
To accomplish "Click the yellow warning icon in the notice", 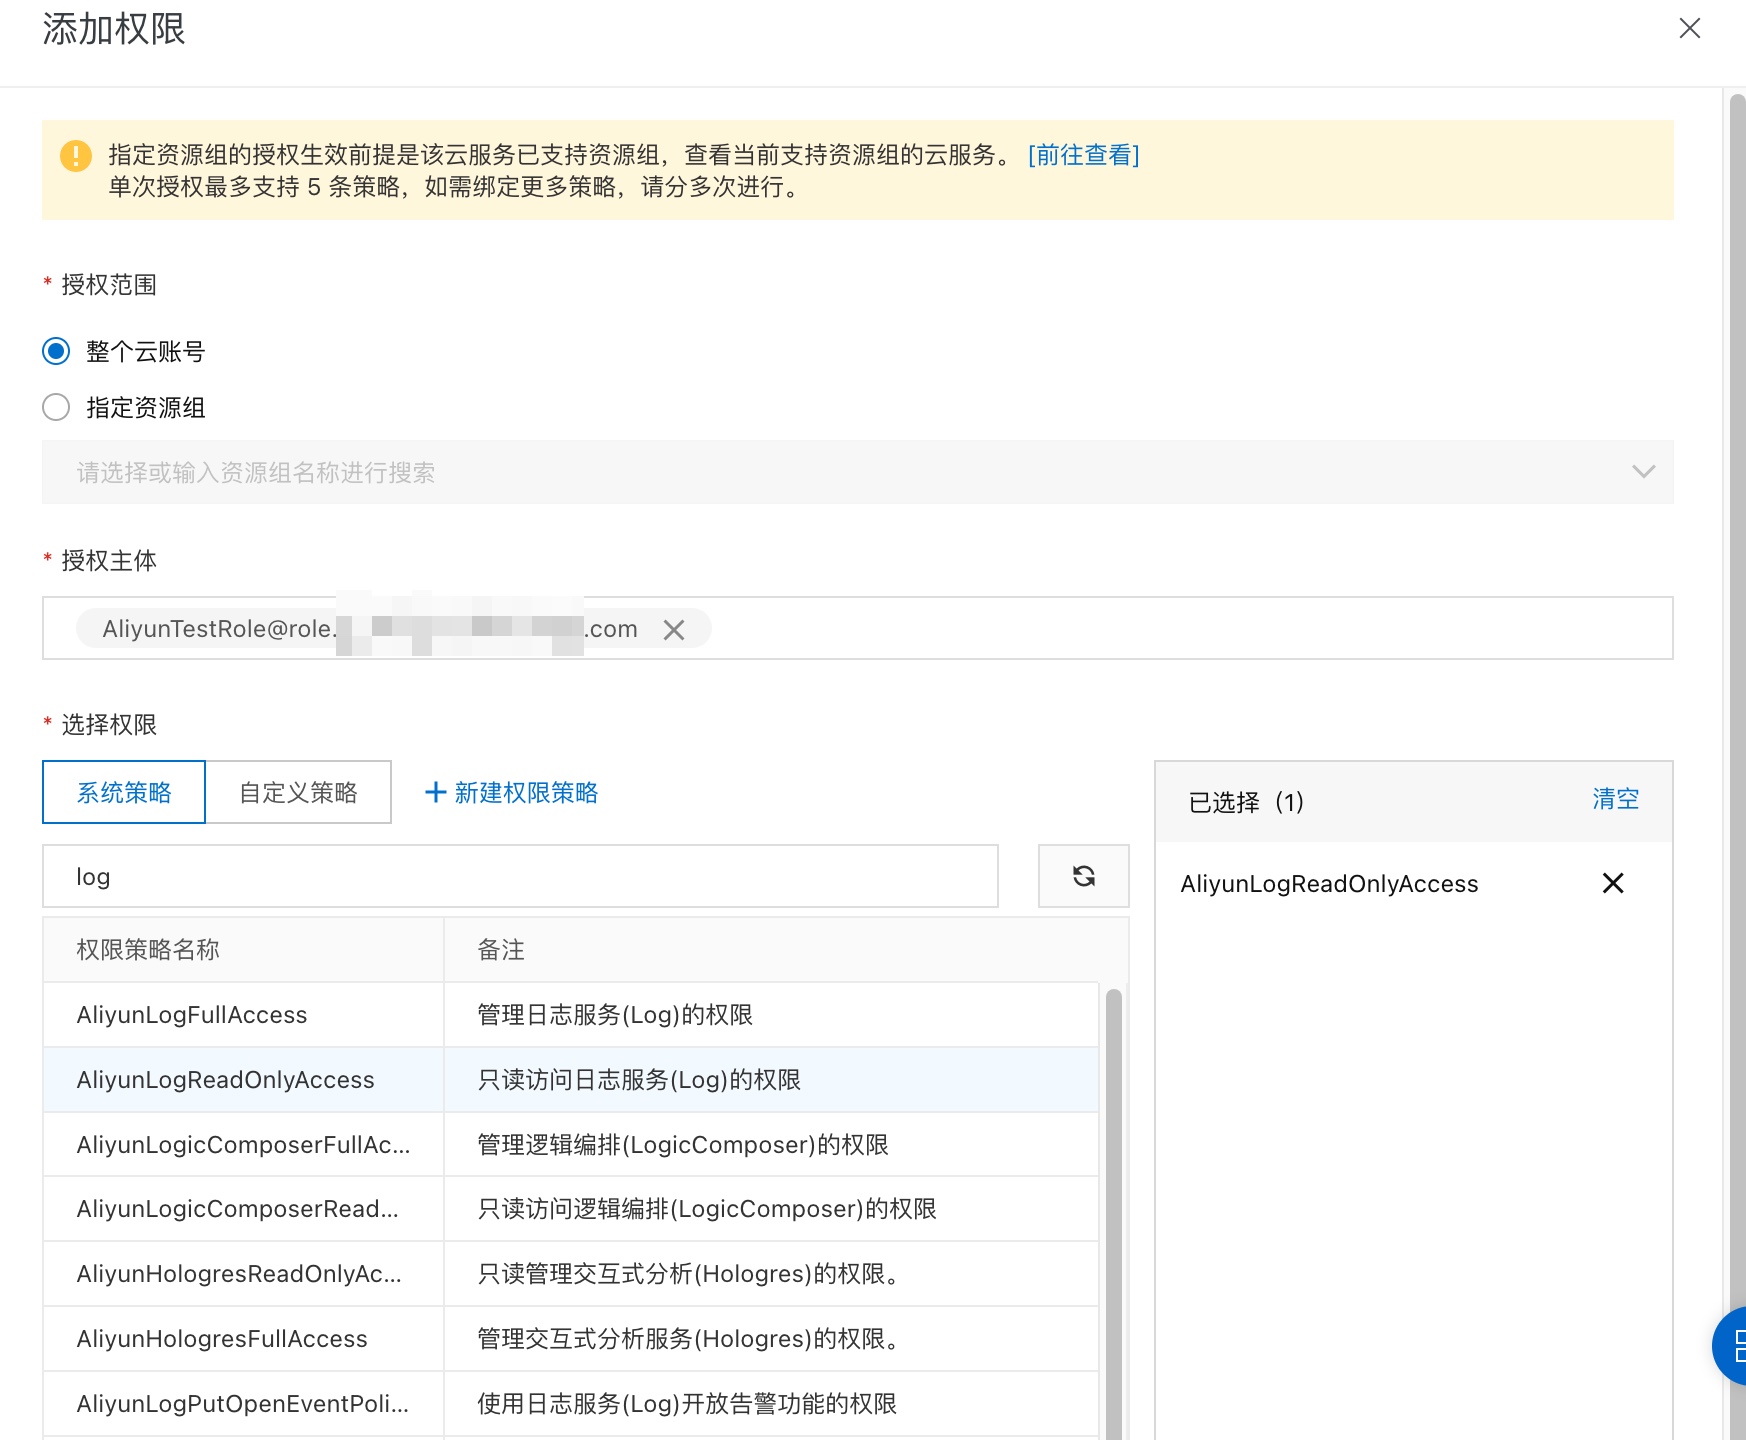I will (x=76, y=156).
